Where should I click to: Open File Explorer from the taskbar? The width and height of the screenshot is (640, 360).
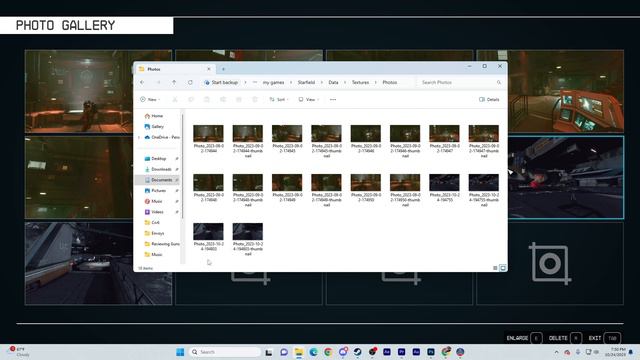pos(299,352)
